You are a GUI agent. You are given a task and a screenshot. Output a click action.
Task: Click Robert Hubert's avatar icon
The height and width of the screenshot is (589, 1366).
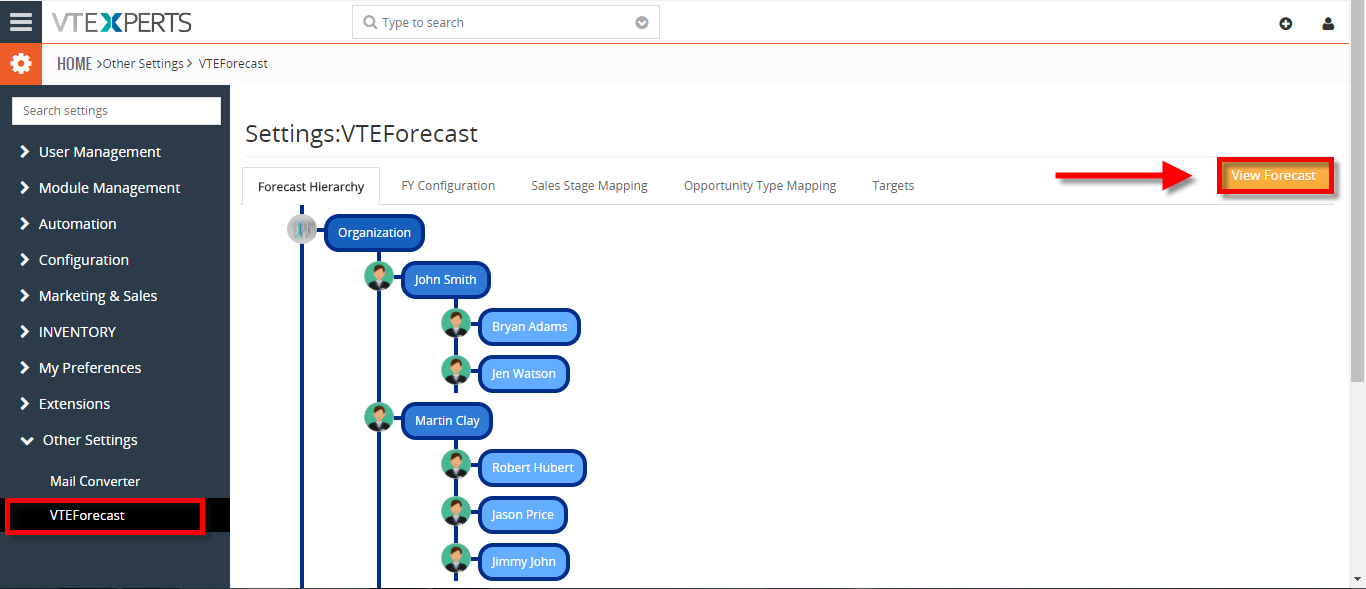pyautogui.click(x=456, y=464)
